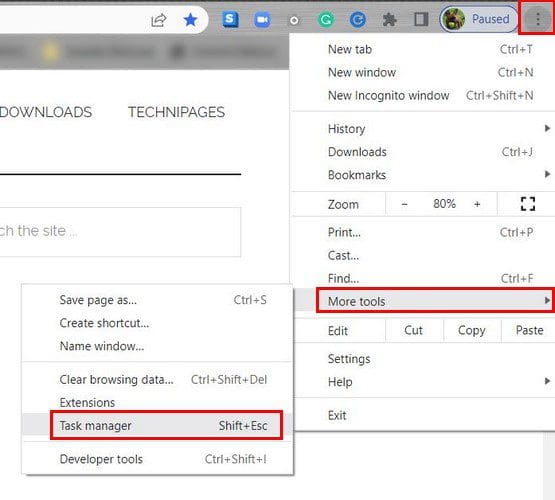Expand the Bookmarks submenu
Viewport: 555px width, 500px height.
[423, 175]
